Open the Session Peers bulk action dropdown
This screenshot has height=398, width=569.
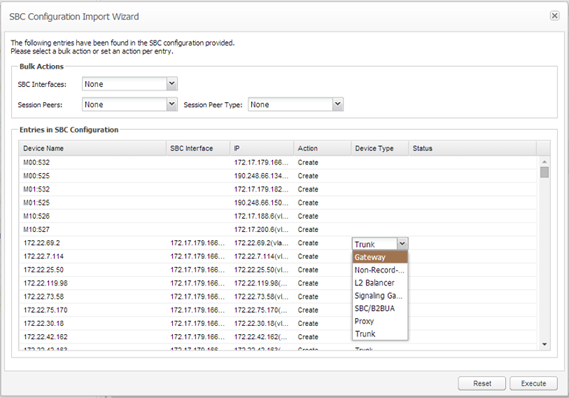(172, 104)
